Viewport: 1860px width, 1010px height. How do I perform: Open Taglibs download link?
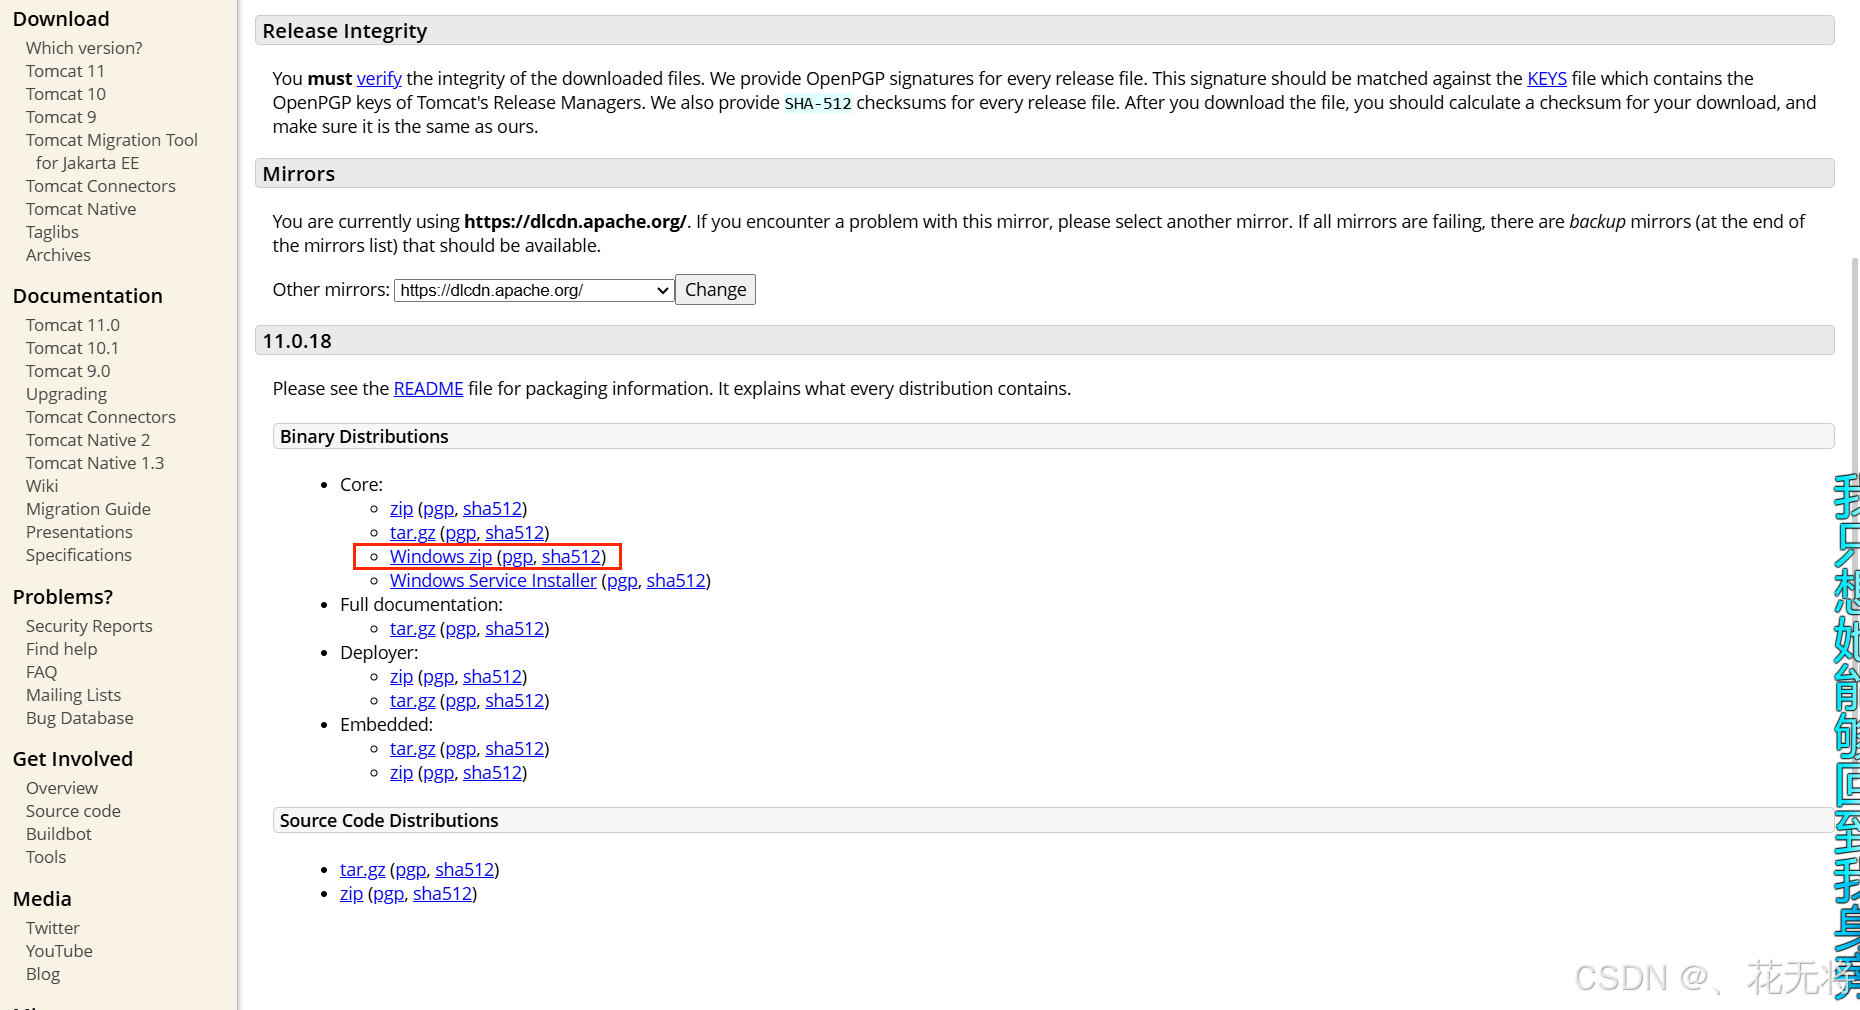point(52,232)
